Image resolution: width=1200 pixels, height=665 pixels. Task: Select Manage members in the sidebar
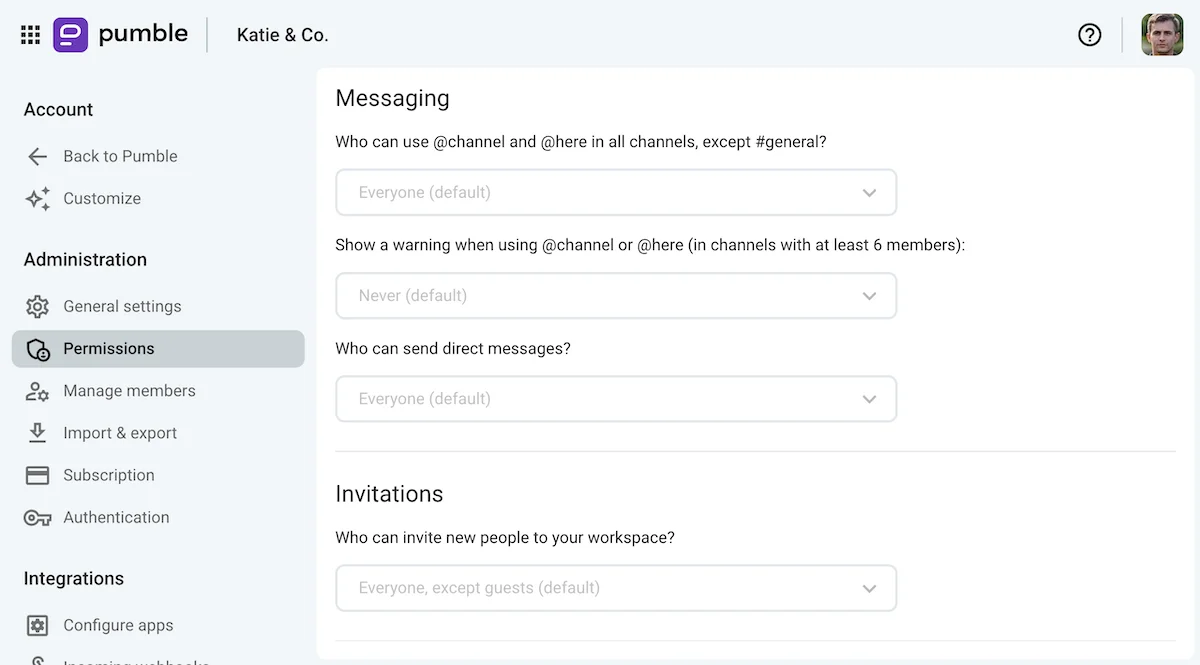(x=129, y=391)
